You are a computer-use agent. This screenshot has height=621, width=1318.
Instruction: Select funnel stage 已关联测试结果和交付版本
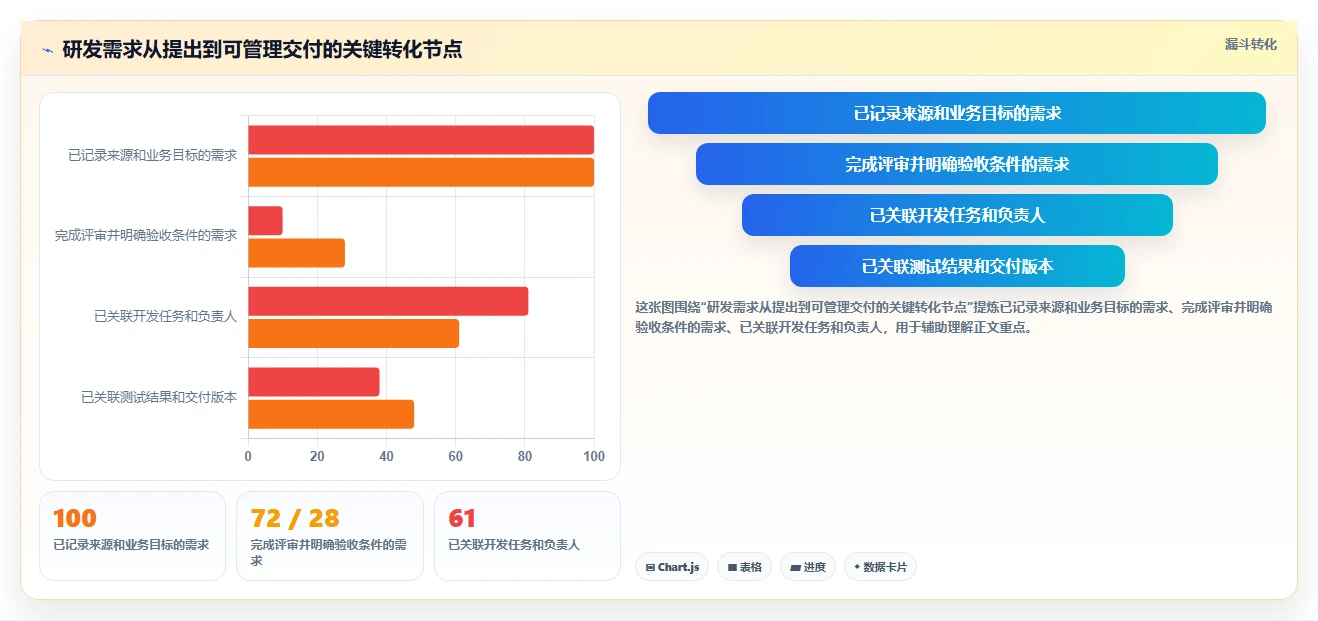tap(957, 266)
